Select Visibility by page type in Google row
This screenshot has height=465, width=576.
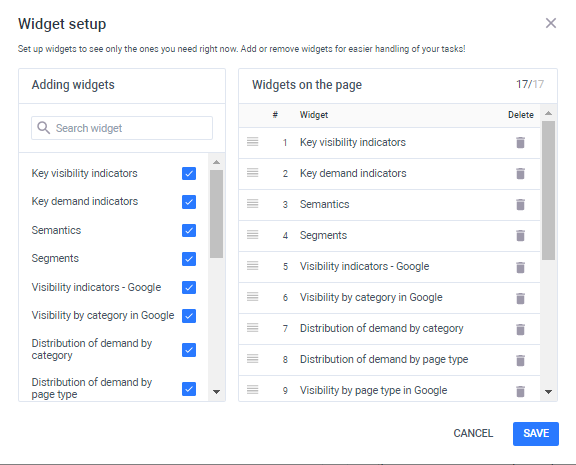click(389, 389)
